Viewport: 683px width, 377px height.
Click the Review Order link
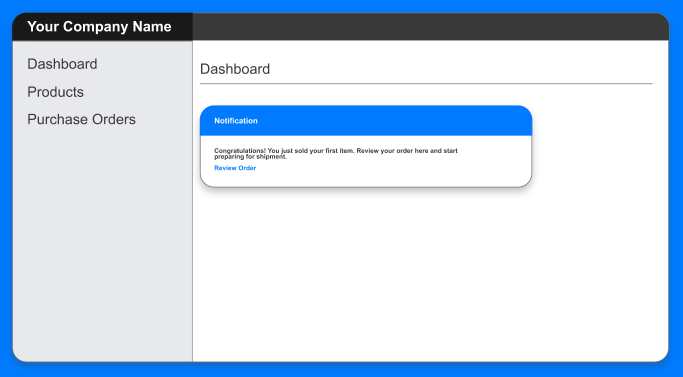(235, 168)
